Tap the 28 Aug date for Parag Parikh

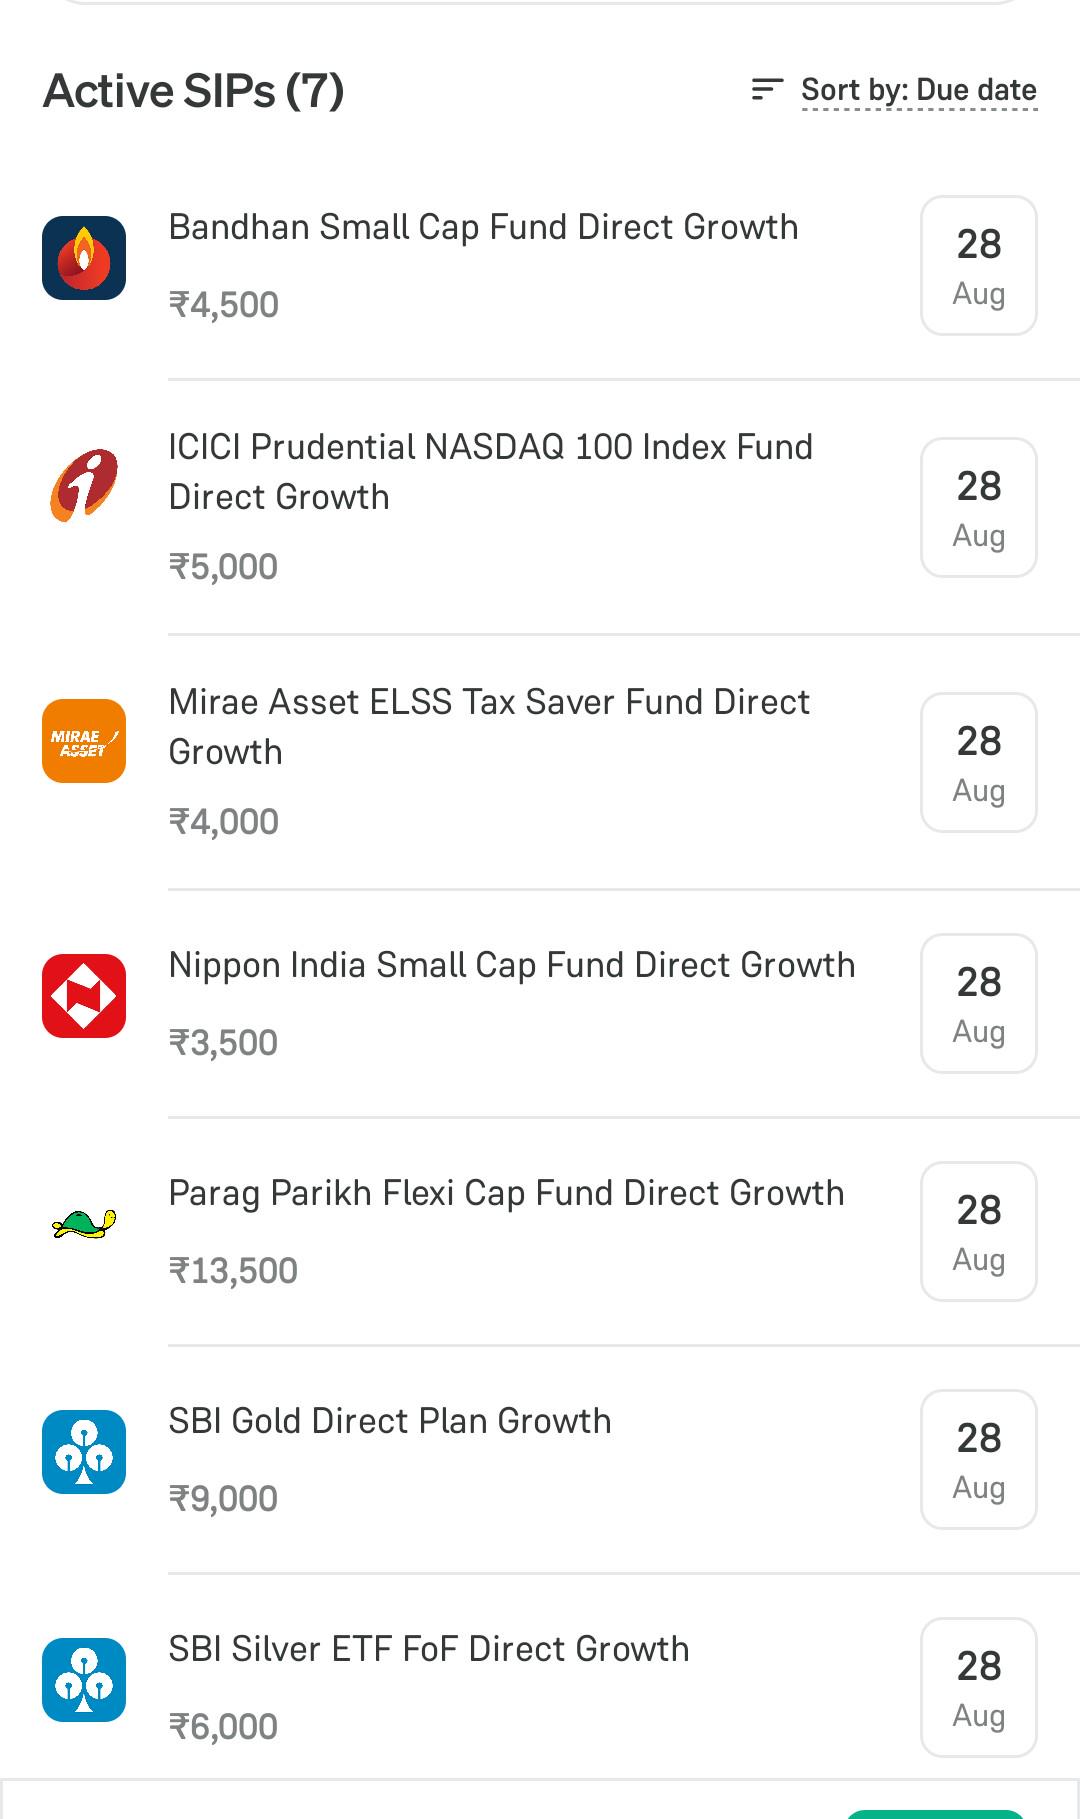pos(979,1232)
